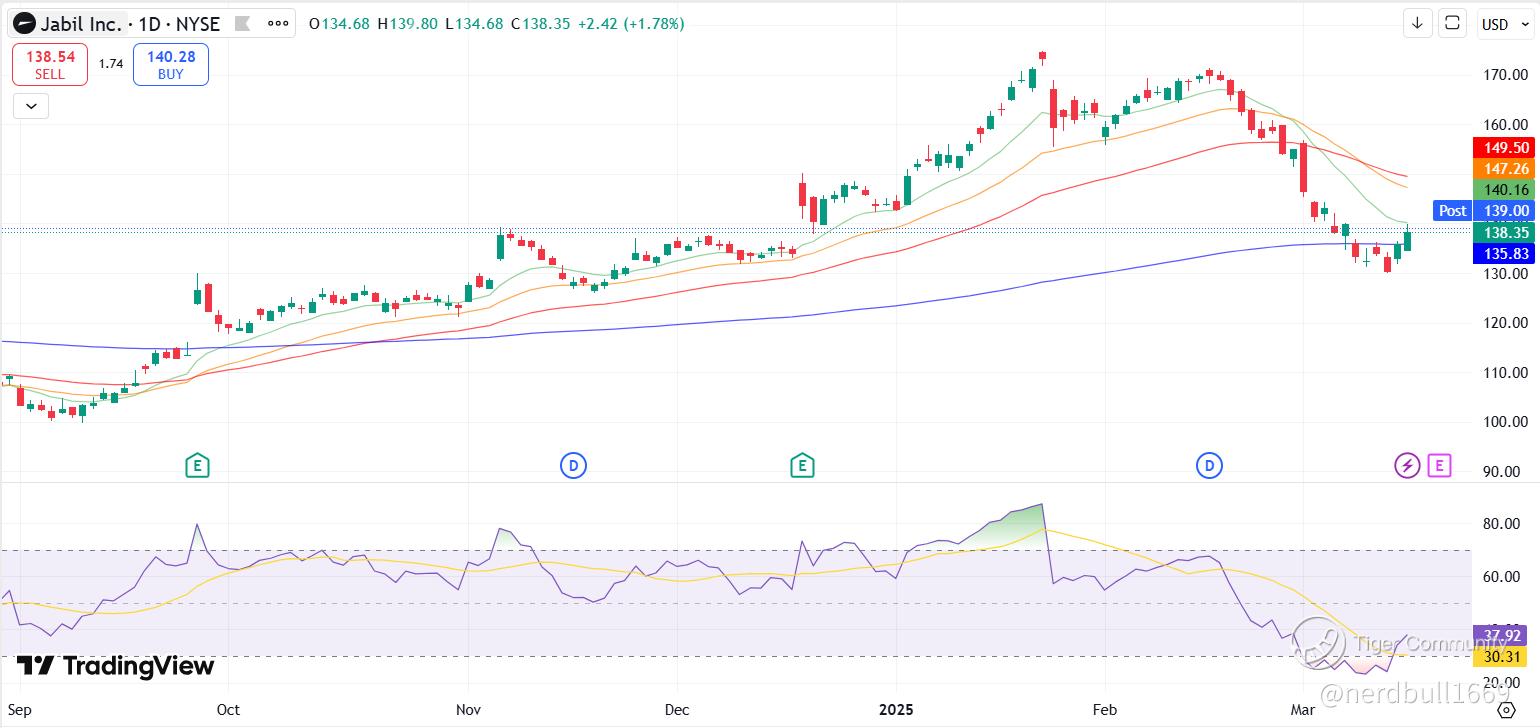Click the Jabil company logo icon
The height and width of the screenshot is (728, 1540).
tap(24, 24)
